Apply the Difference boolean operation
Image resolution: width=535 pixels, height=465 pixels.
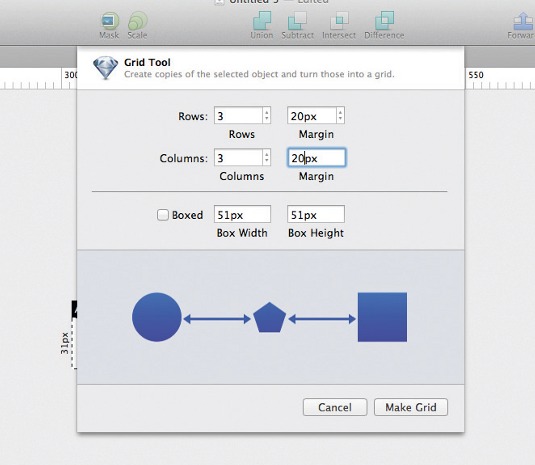384,20
